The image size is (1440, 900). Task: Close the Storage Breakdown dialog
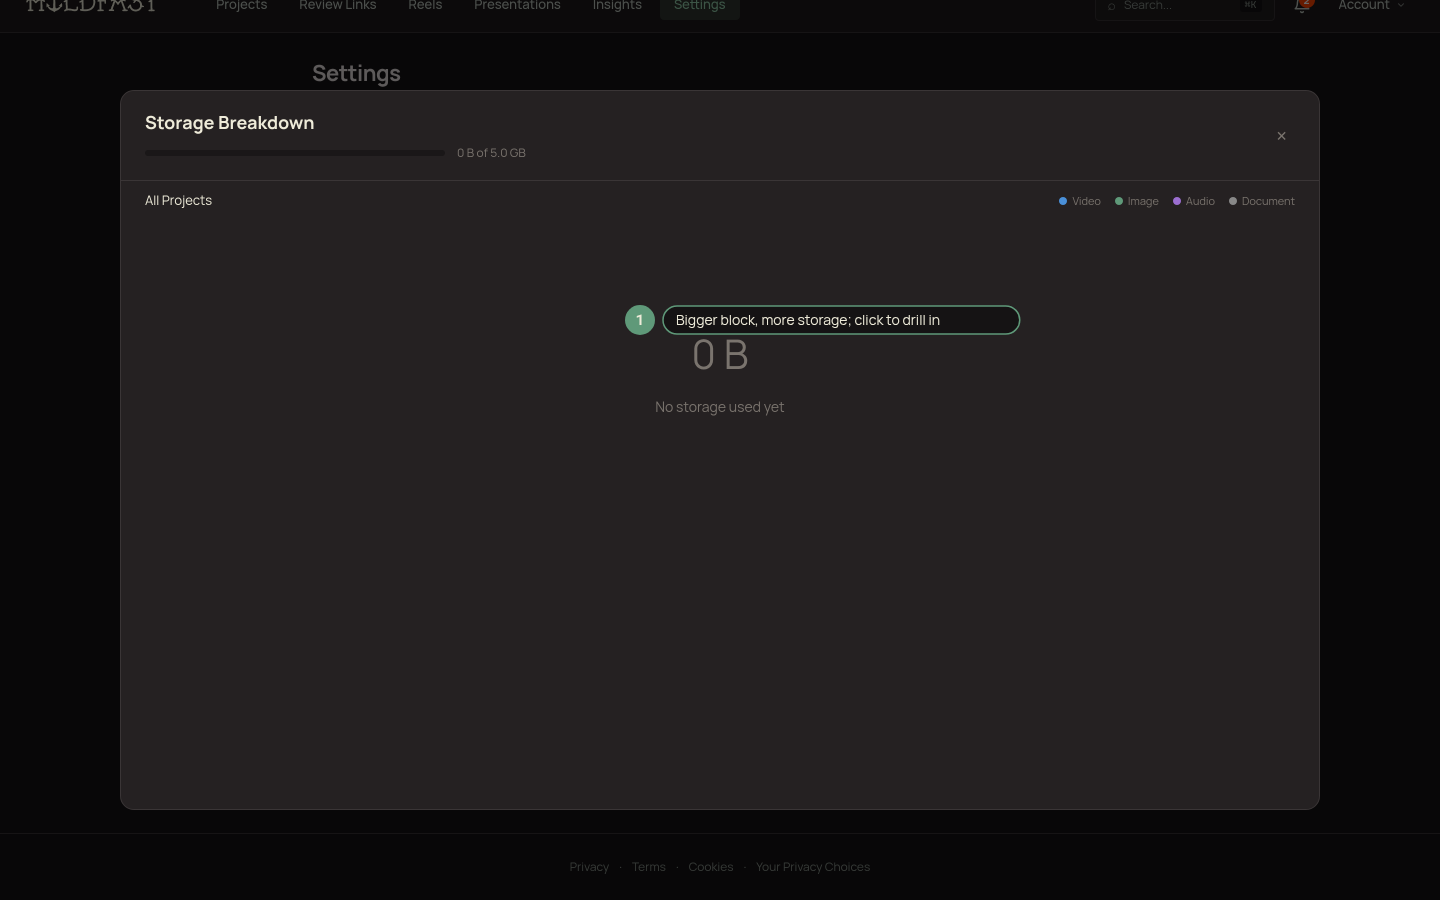pos(1281,136)
